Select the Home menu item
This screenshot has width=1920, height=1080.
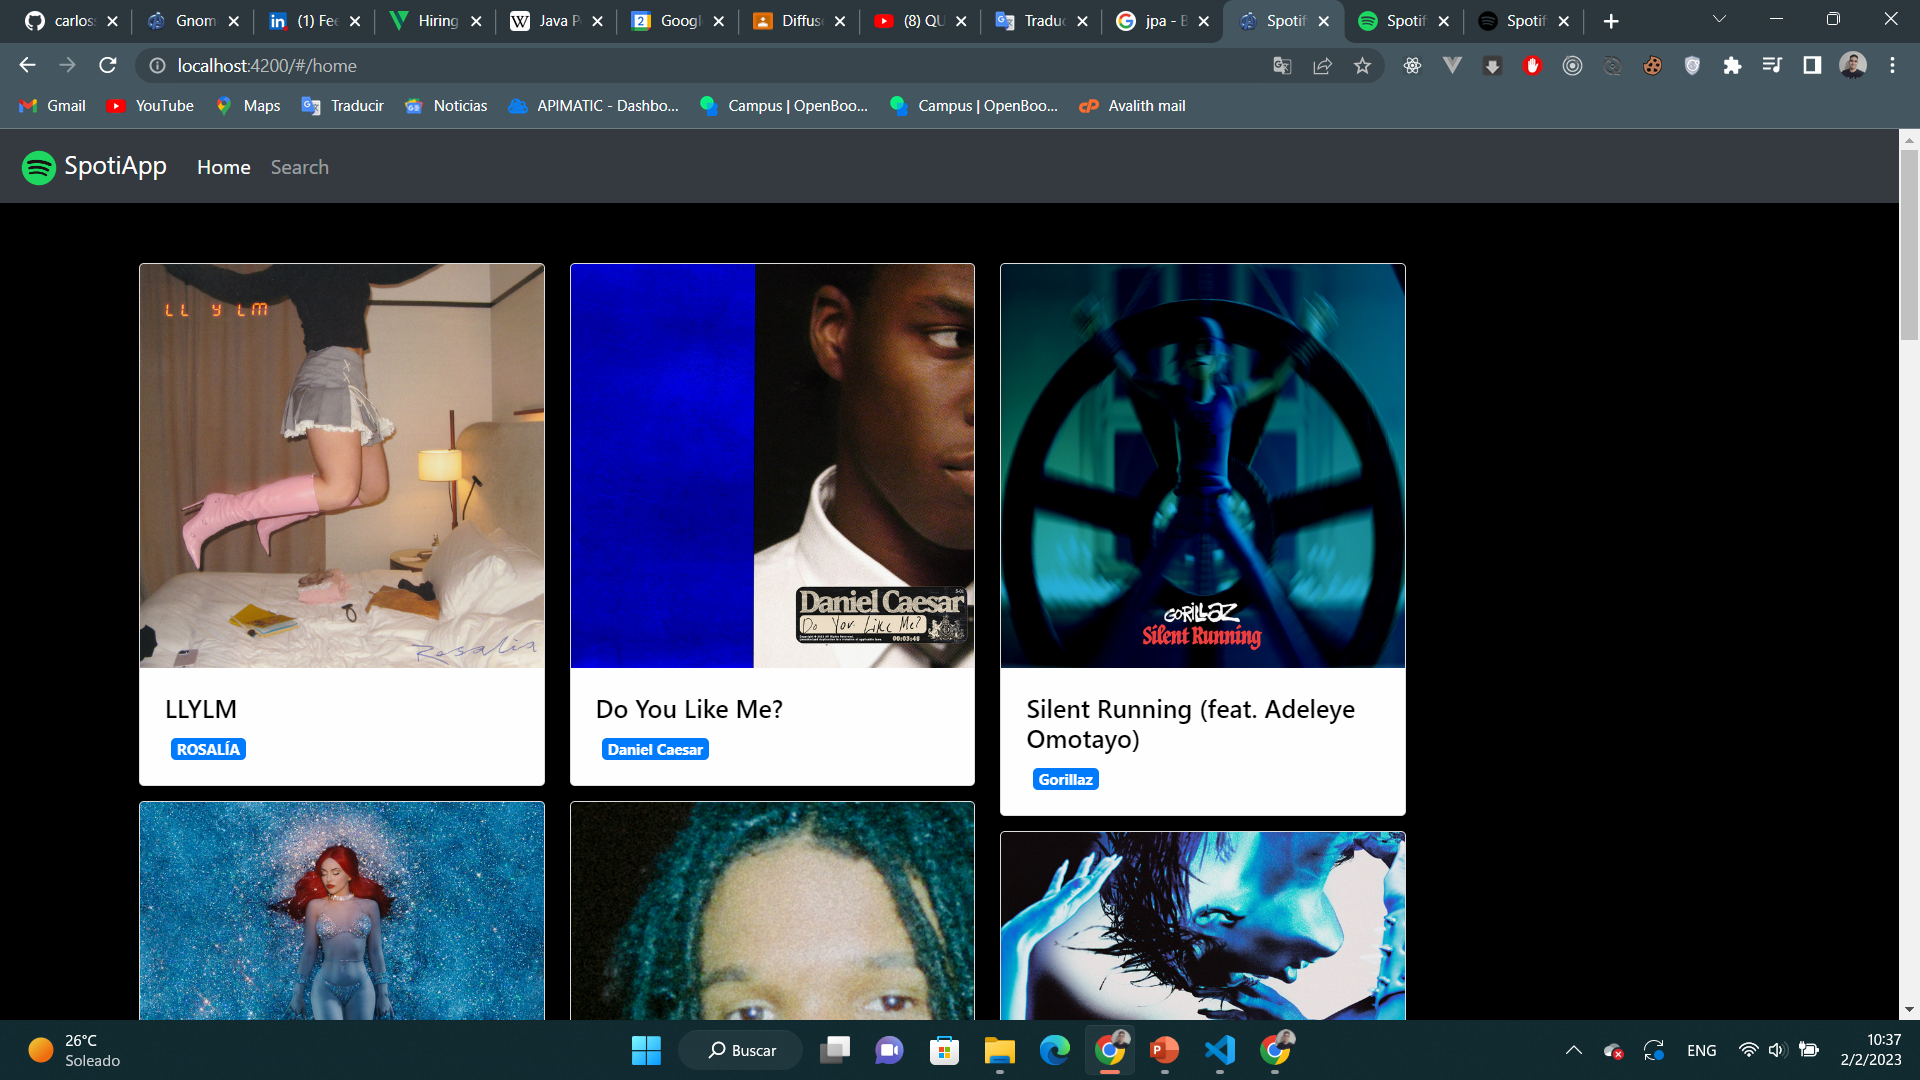[x=224, y=167]
